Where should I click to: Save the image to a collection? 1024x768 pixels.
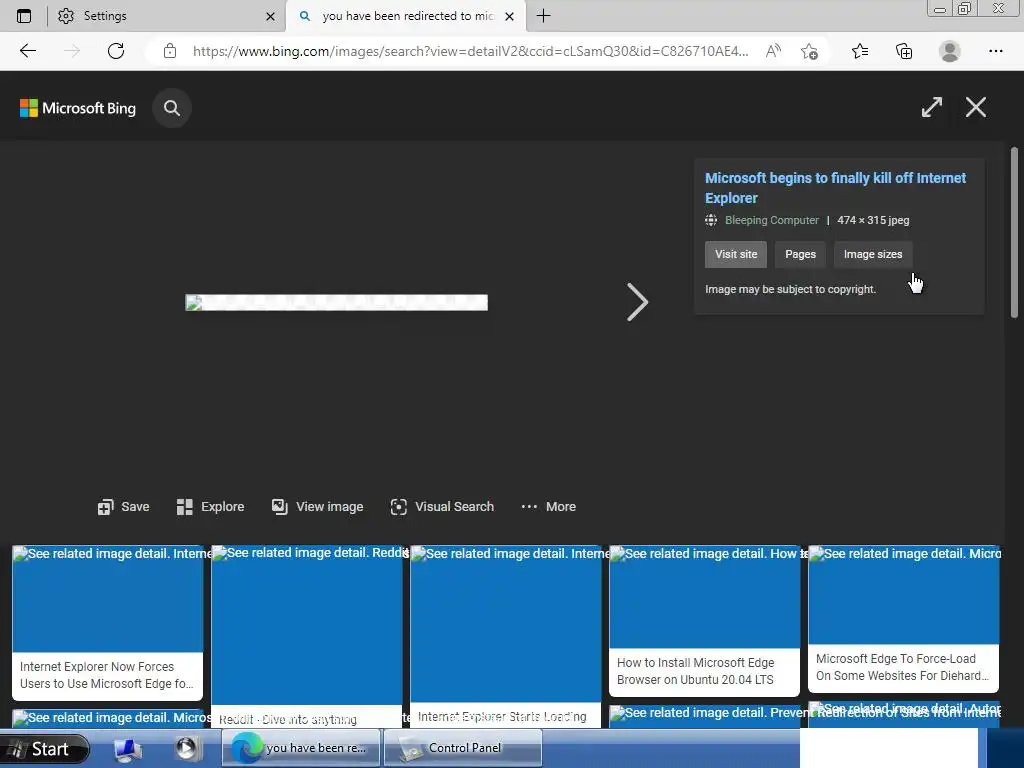[123, 507]
